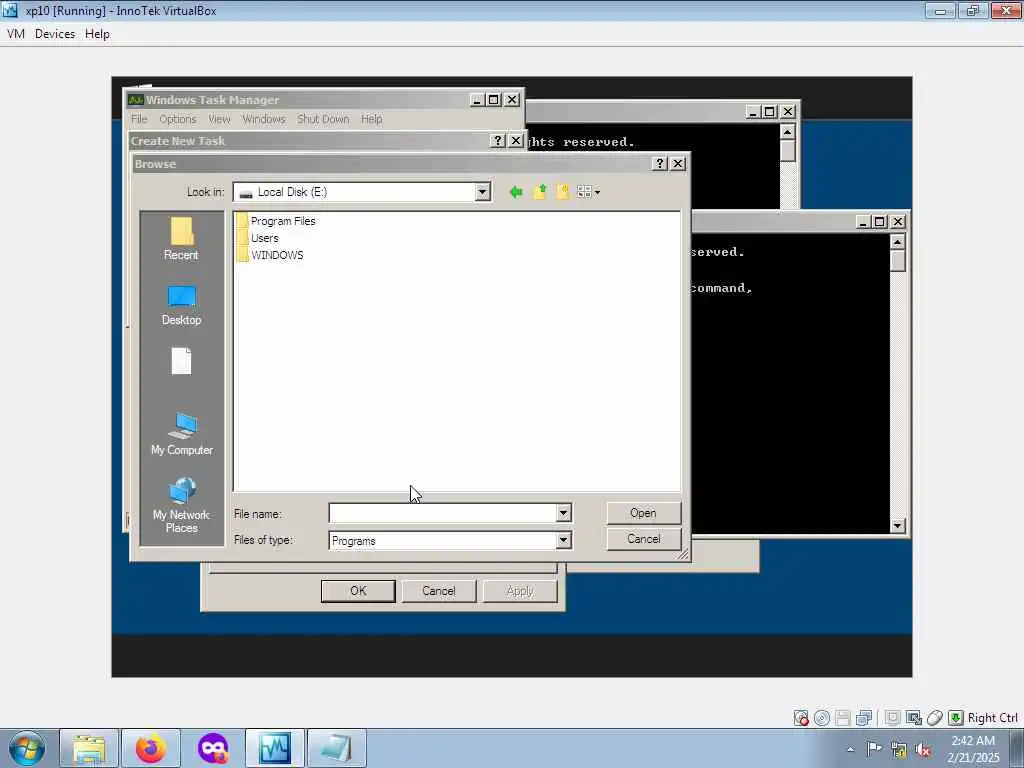Open the File menu in Task Manager
The width and height of the screenshot is (1024, 768).
pyautogui.click(x=139, y=119)
